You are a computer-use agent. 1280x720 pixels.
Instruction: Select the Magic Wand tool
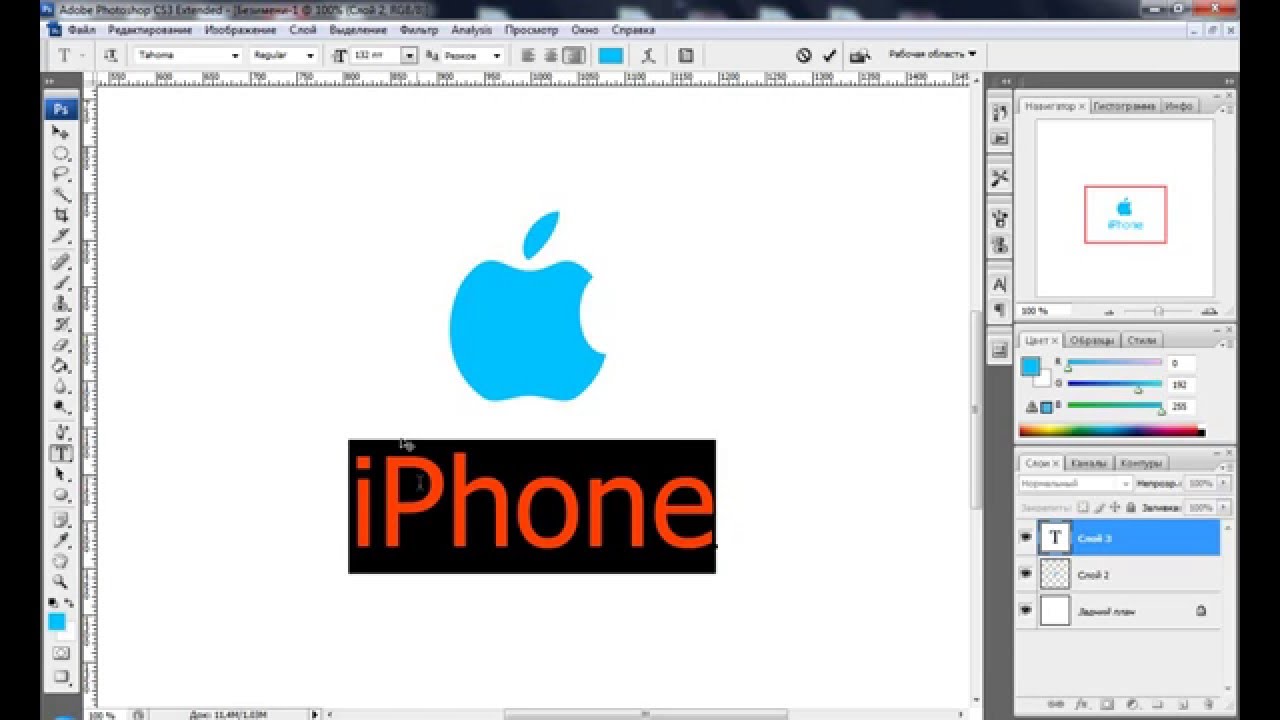click(x=61, y=195)
